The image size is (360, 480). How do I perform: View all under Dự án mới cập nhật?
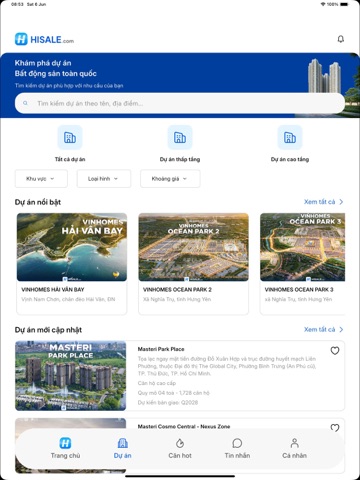click(323, 329)
